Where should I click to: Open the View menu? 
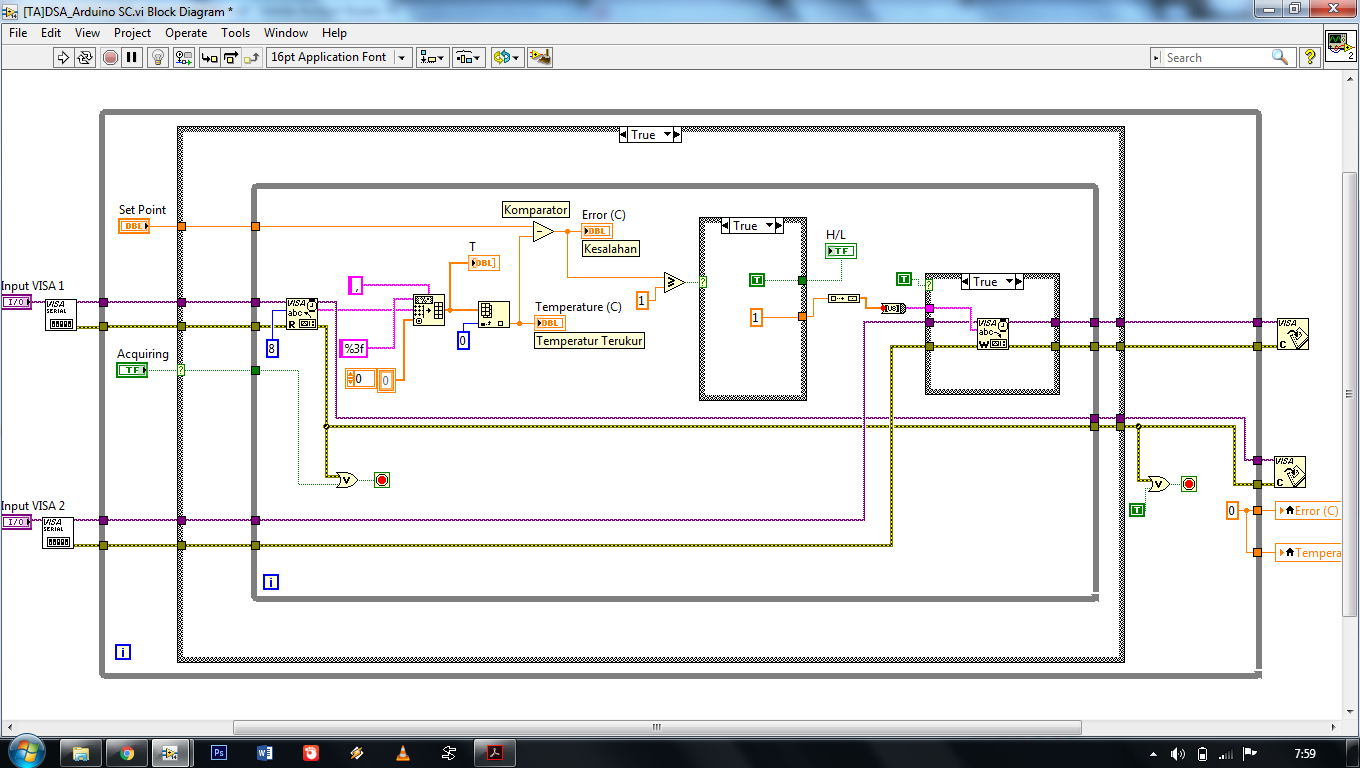click(x=88, y=32)
